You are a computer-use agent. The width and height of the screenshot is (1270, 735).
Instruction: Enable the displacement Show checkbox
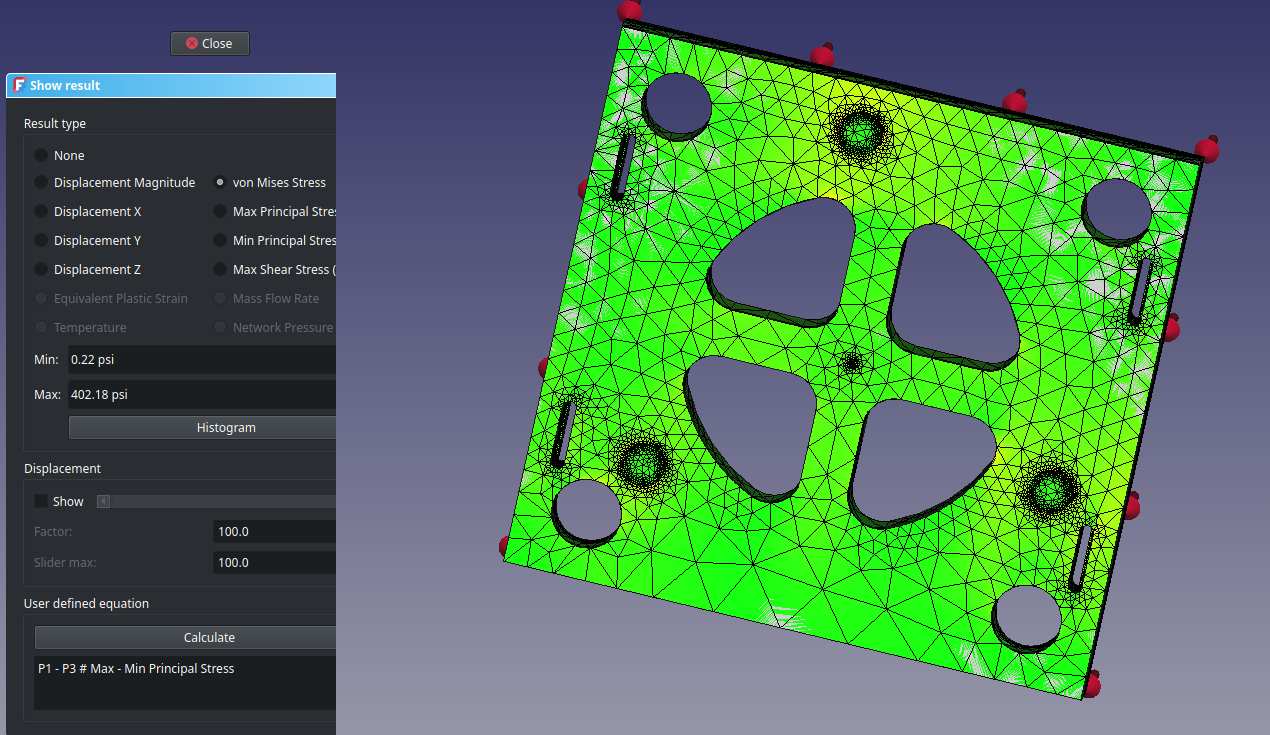[41, 502]
